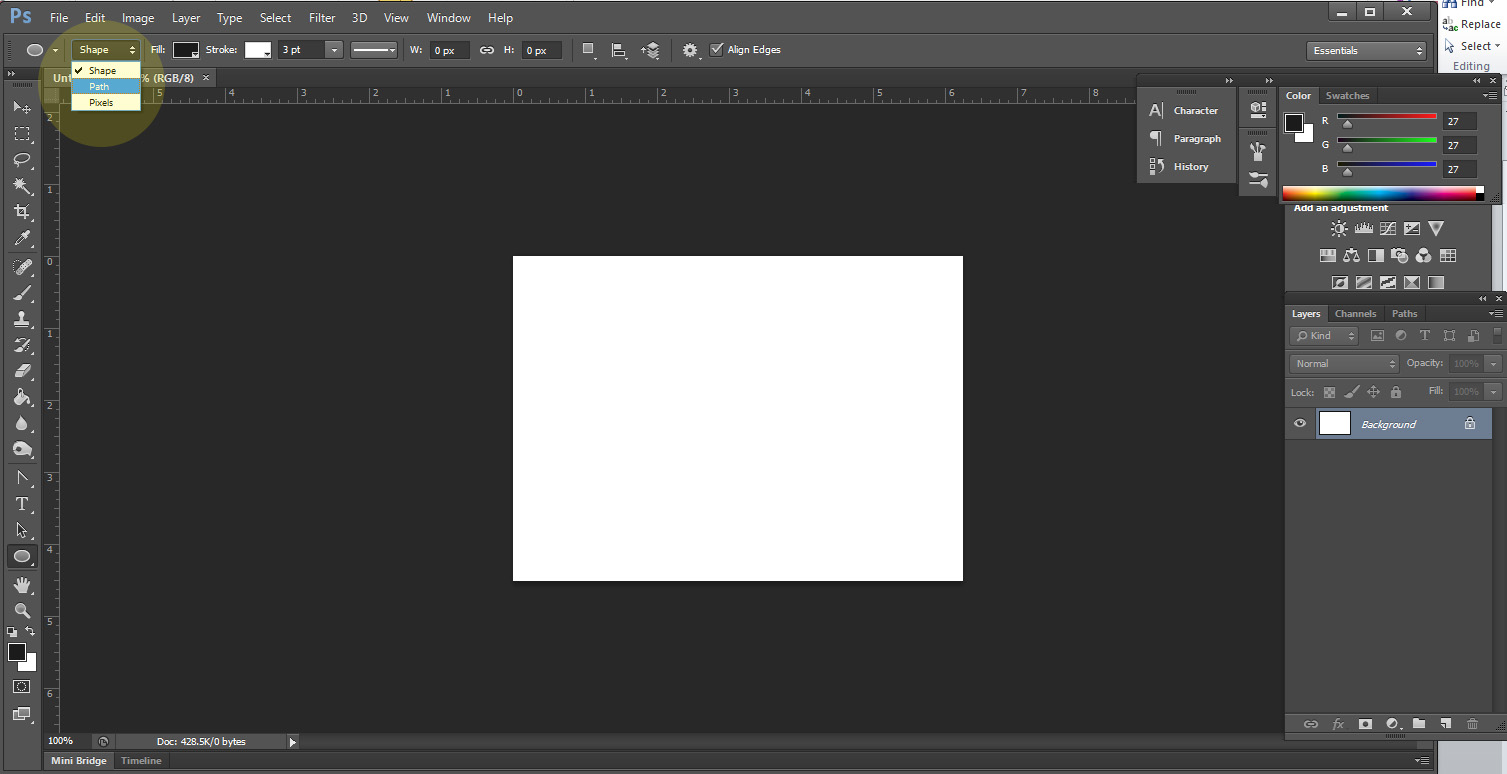Open the Essentials workspace dropdown

1366,51
